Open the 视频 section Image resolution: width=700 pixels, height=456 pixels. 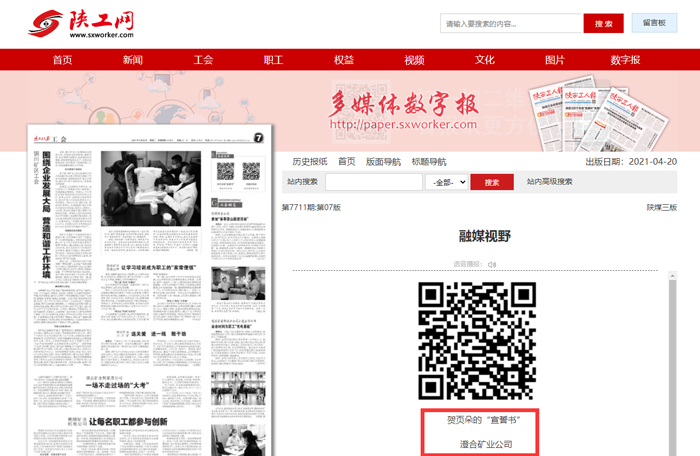coord(414,60)
